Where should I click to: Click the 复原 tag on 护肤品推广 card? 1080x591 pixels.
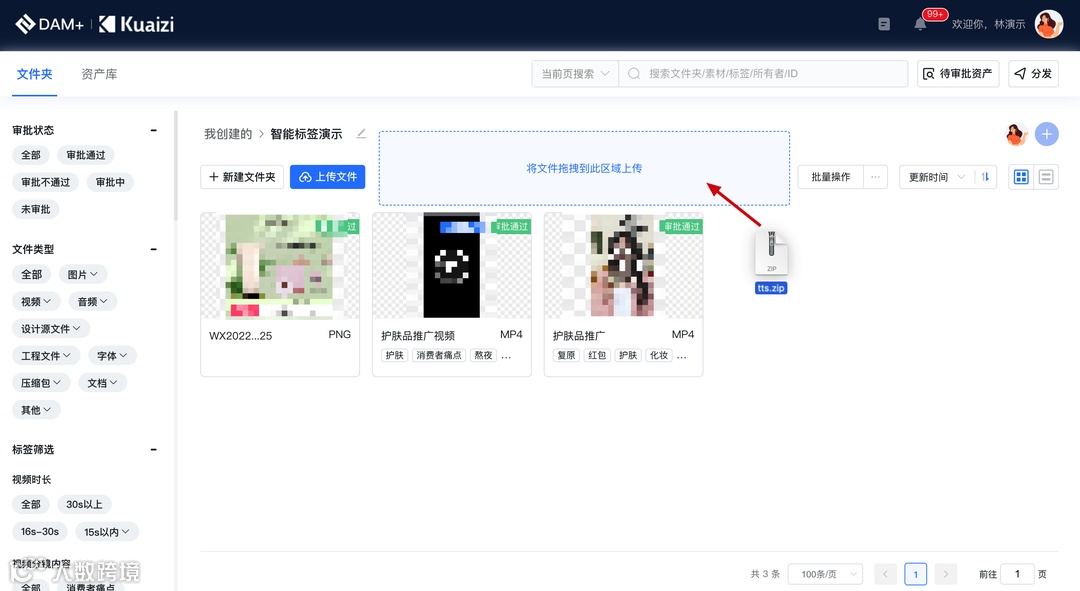[x=566, y=355]
